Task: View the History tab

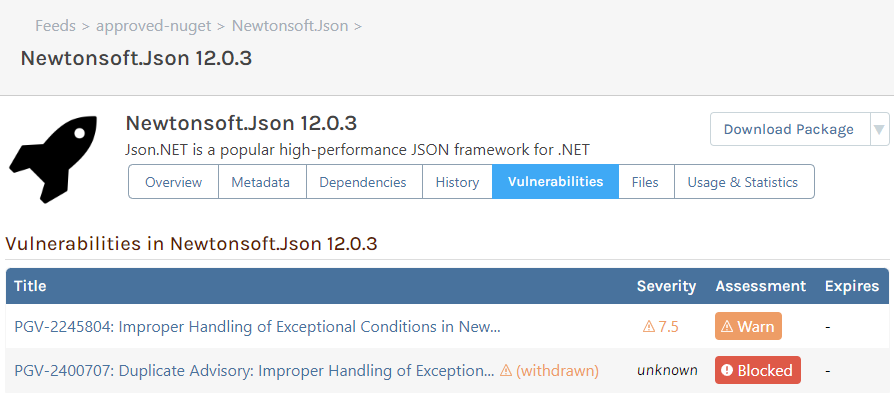Action: [x=457, y=182]
